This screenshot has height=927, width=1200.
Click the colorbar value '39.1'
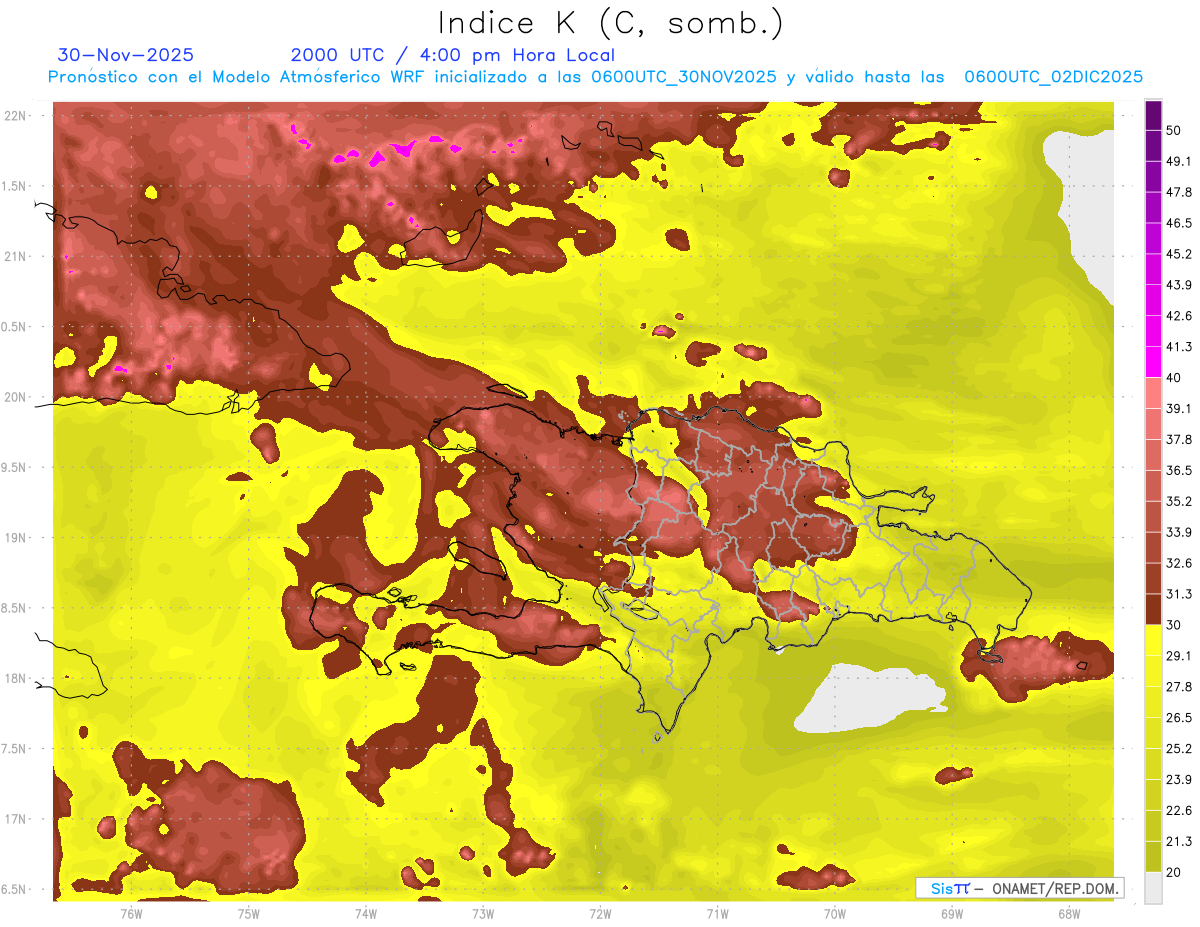[x=1179, y=409]
